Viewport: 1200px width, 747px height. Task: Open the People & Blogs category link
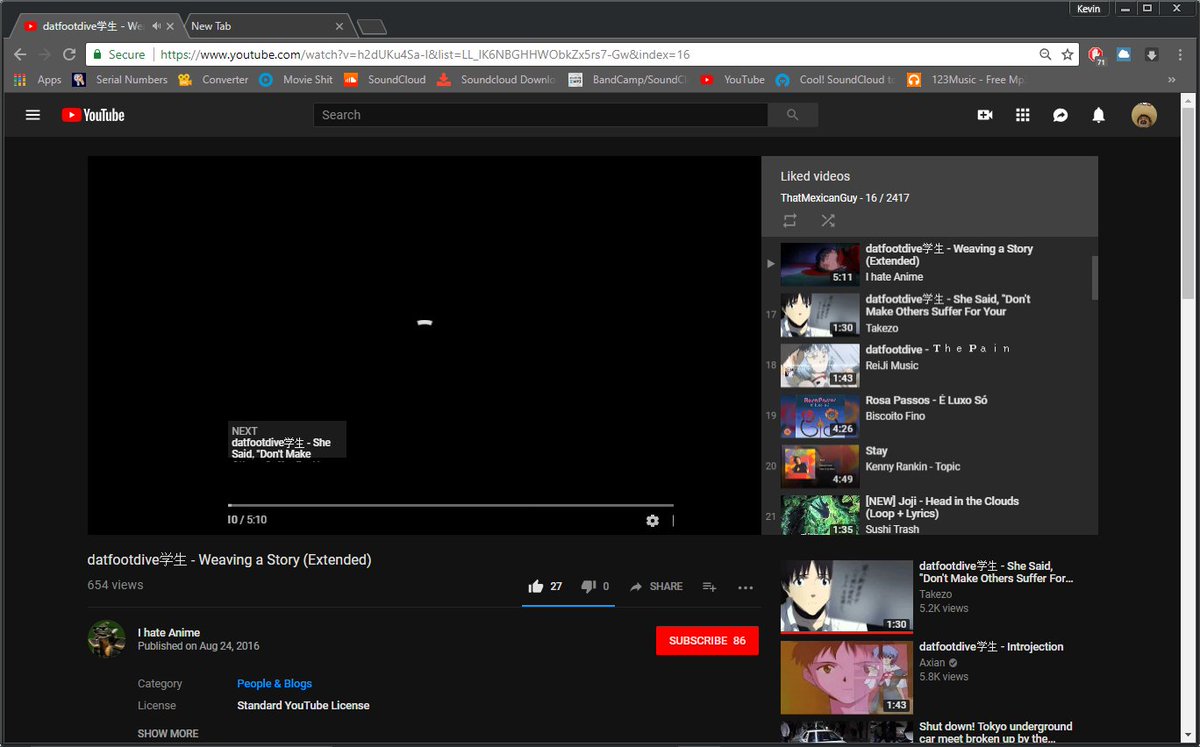click(274, 684)
